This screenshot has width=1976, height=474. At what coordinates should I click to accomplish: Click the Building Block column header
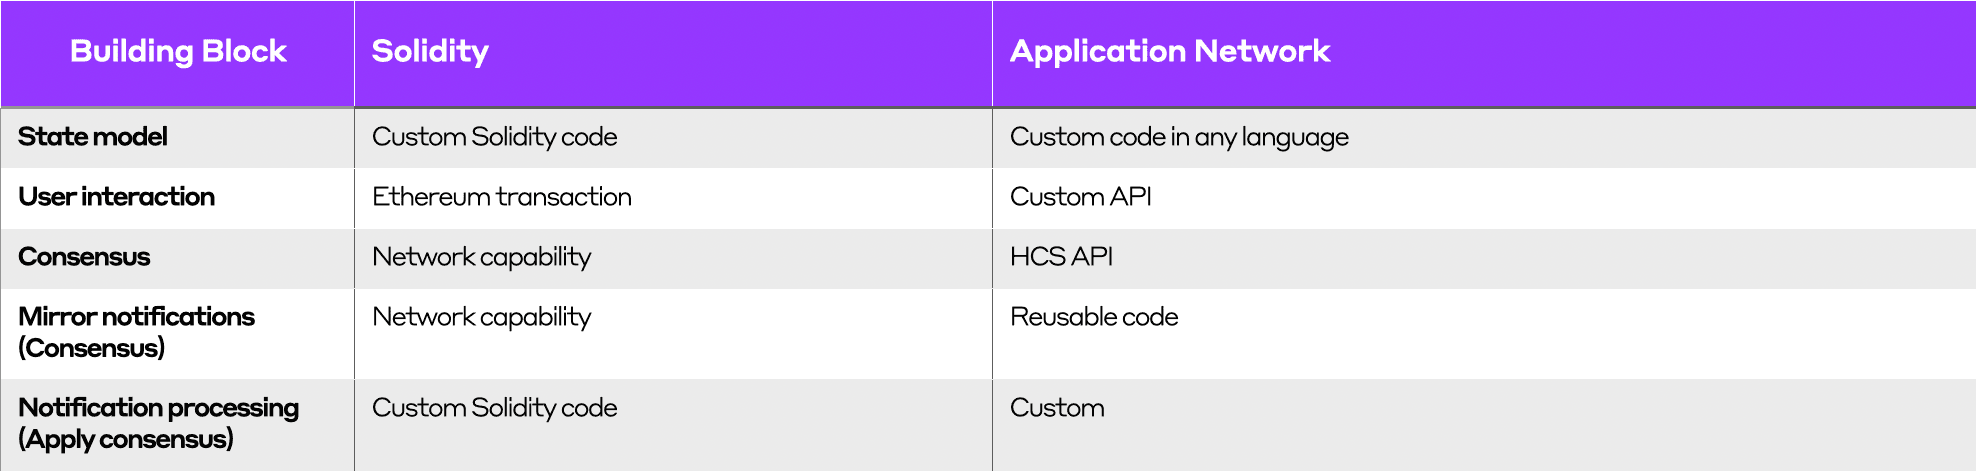point(178,51)
